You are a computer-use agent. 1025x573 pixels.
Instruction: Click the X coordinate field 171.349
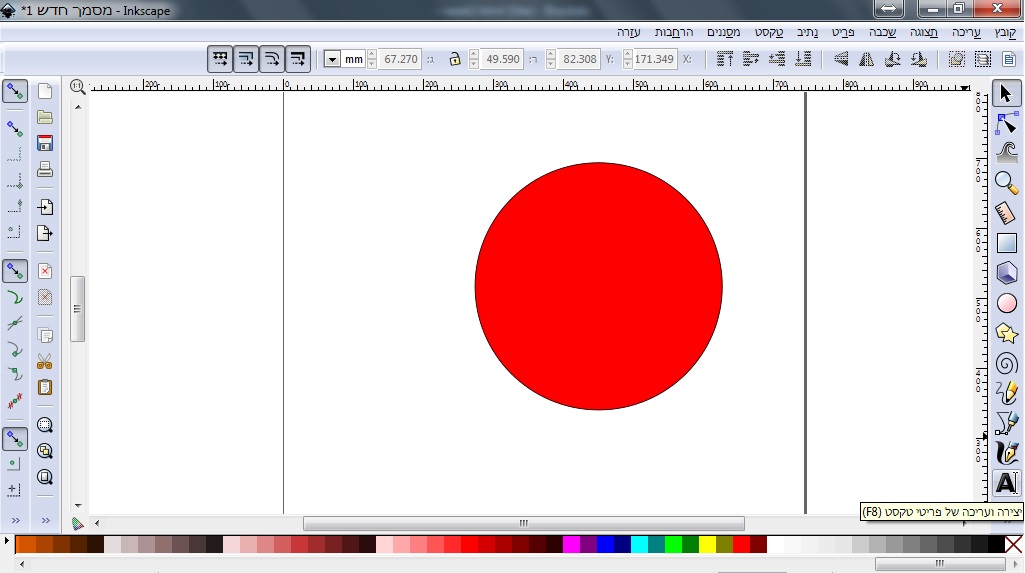tap(654, 59)
